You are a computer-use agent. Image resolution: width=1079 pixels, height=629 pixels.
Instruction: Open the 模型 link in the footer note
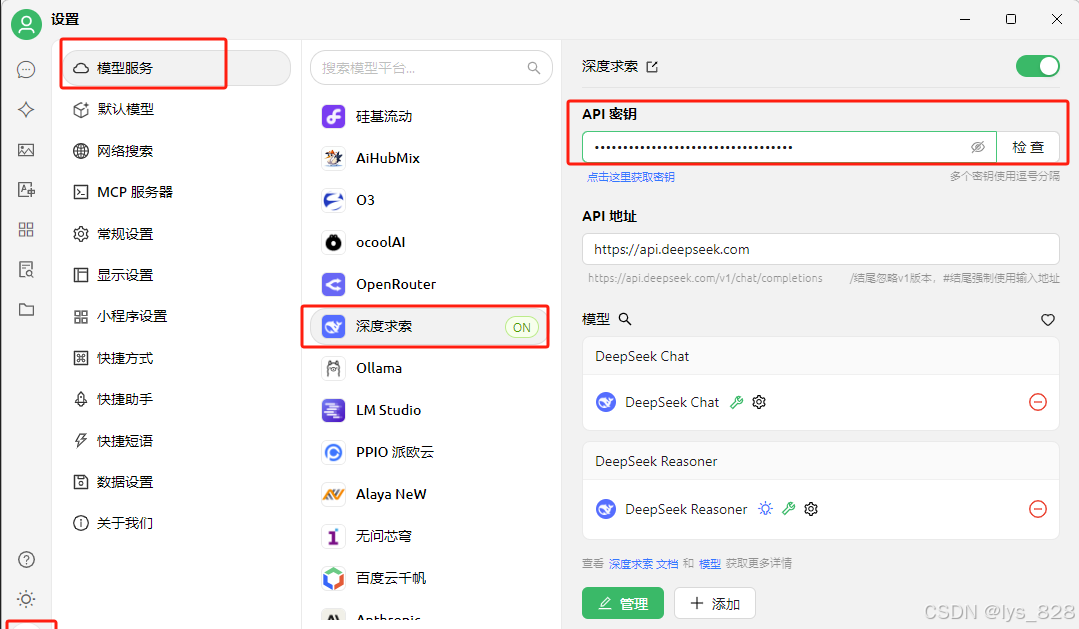(x=709, y=564)
